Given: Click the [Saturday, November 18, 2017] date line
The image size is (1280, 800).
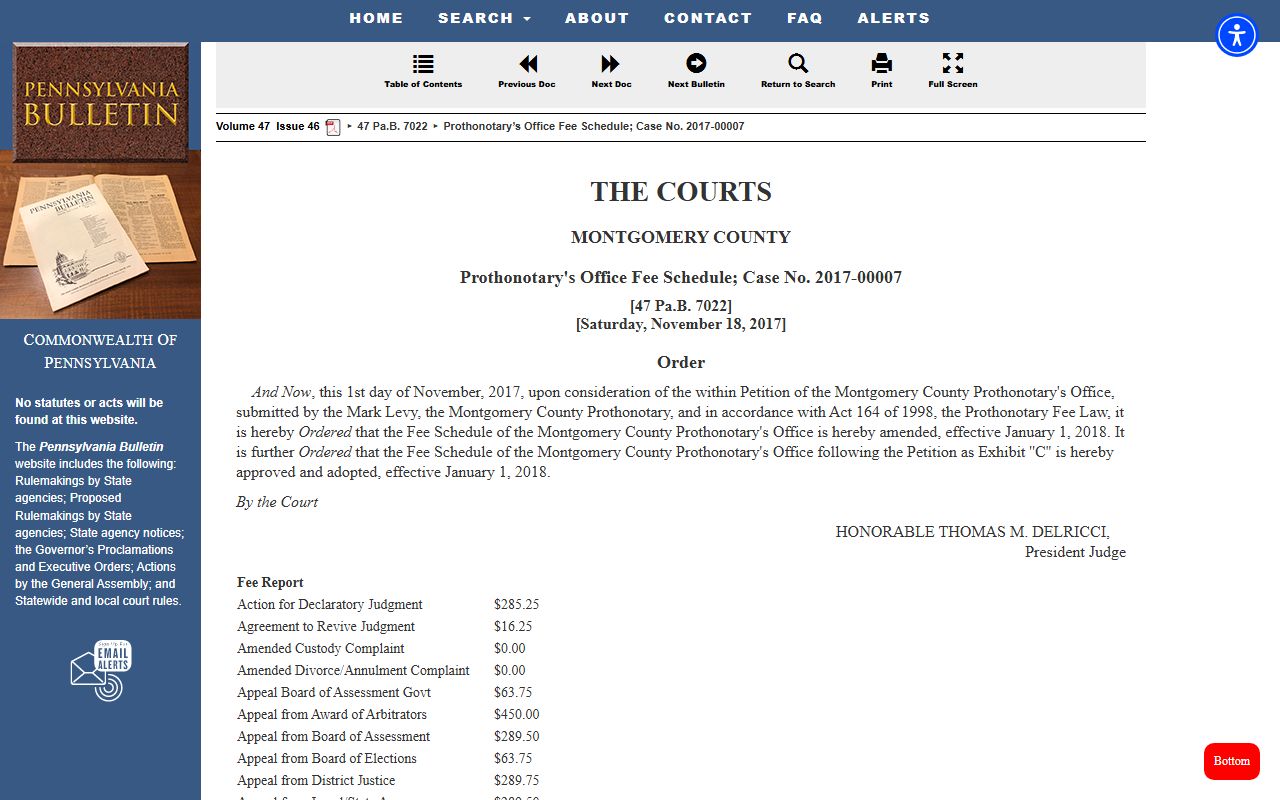Looking at the screenshot, I should tap(681, 324).
